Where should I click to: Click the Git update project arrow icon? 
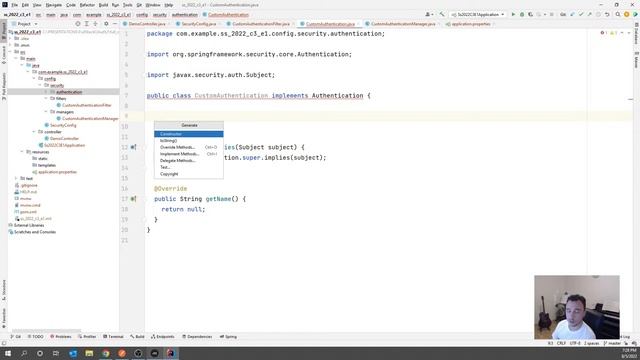(x=572, y=15)
